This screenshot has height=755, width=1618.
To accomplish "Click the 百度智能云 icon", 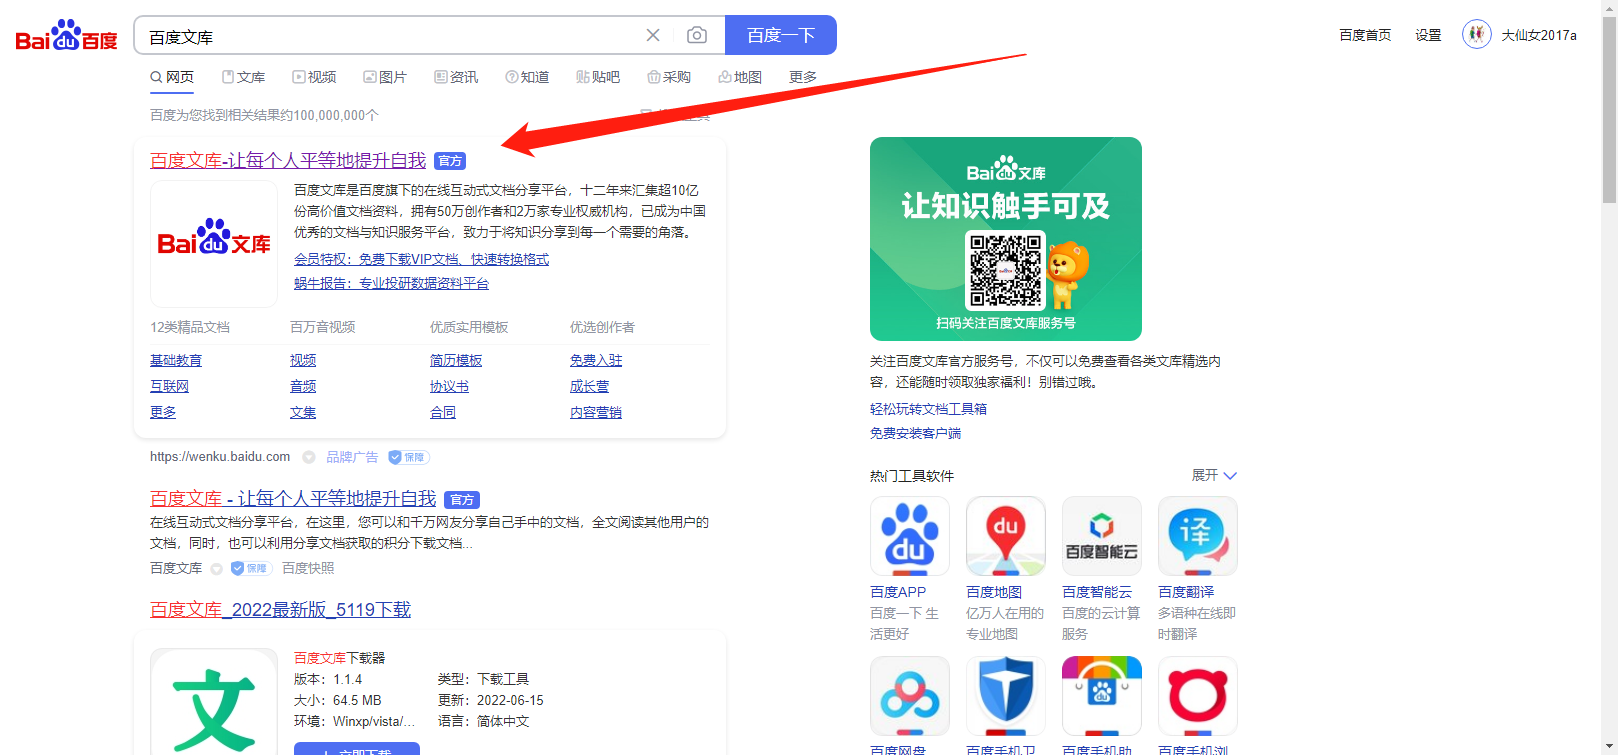I will pyautogui.click(x=1102, y=536).
